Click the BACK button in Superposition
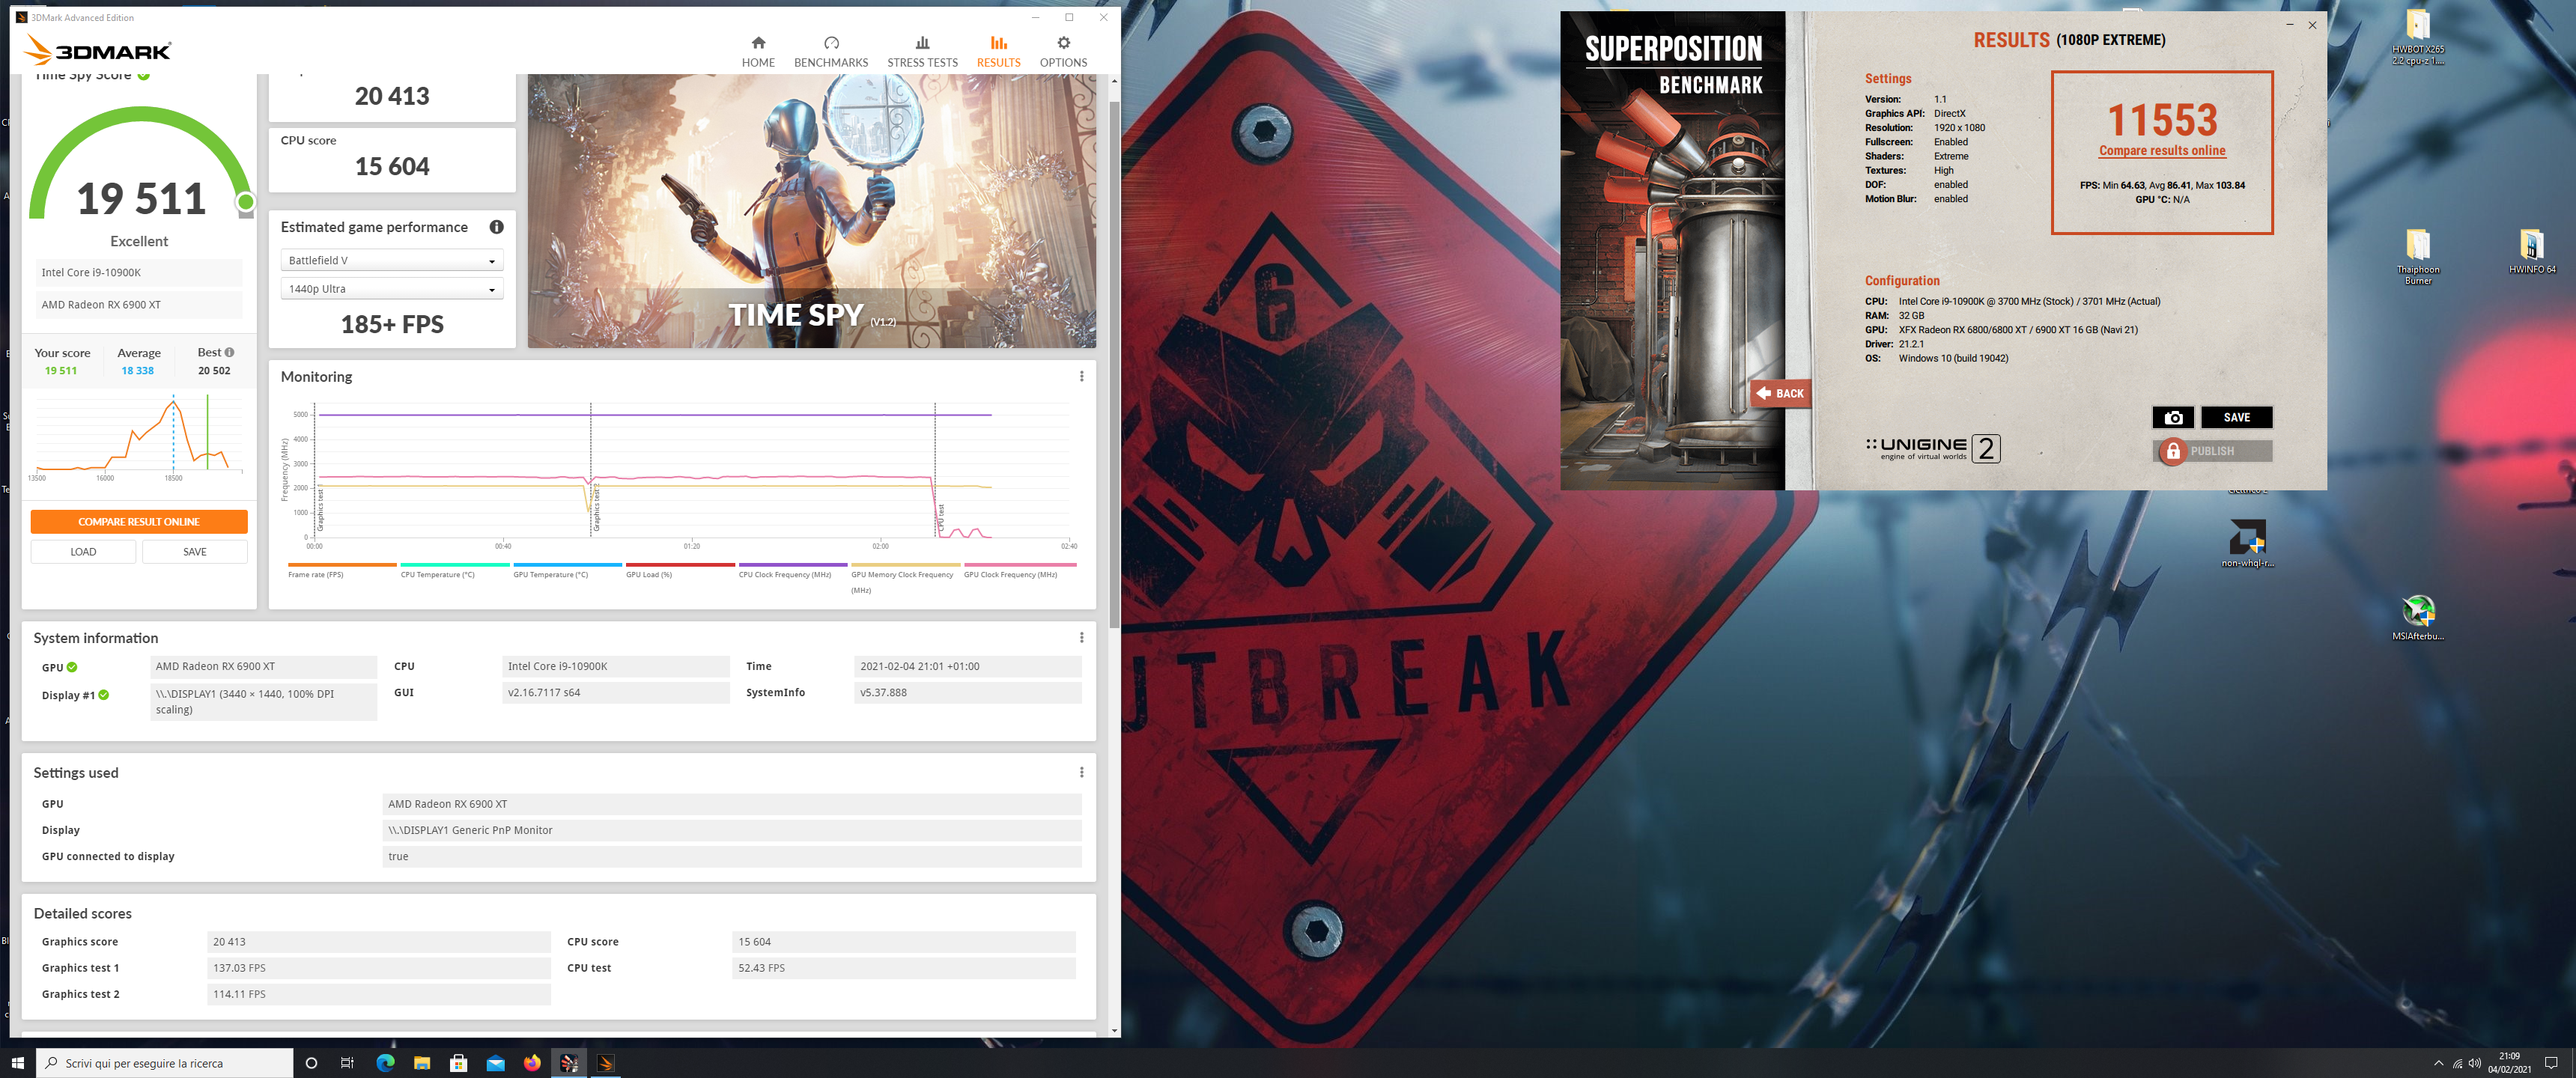The width and height of the screenshot is (2576, 1078). [x=1780, y=393]
